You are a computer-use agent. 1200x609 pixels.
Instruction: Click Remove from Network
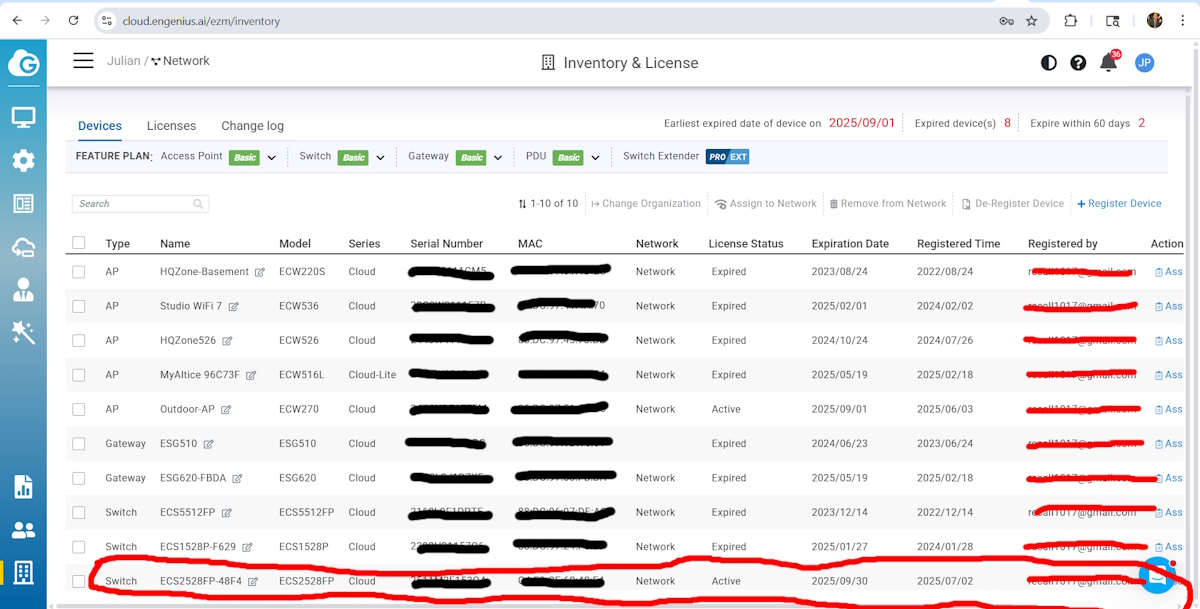pyautogui.click(x=887, y=204)
